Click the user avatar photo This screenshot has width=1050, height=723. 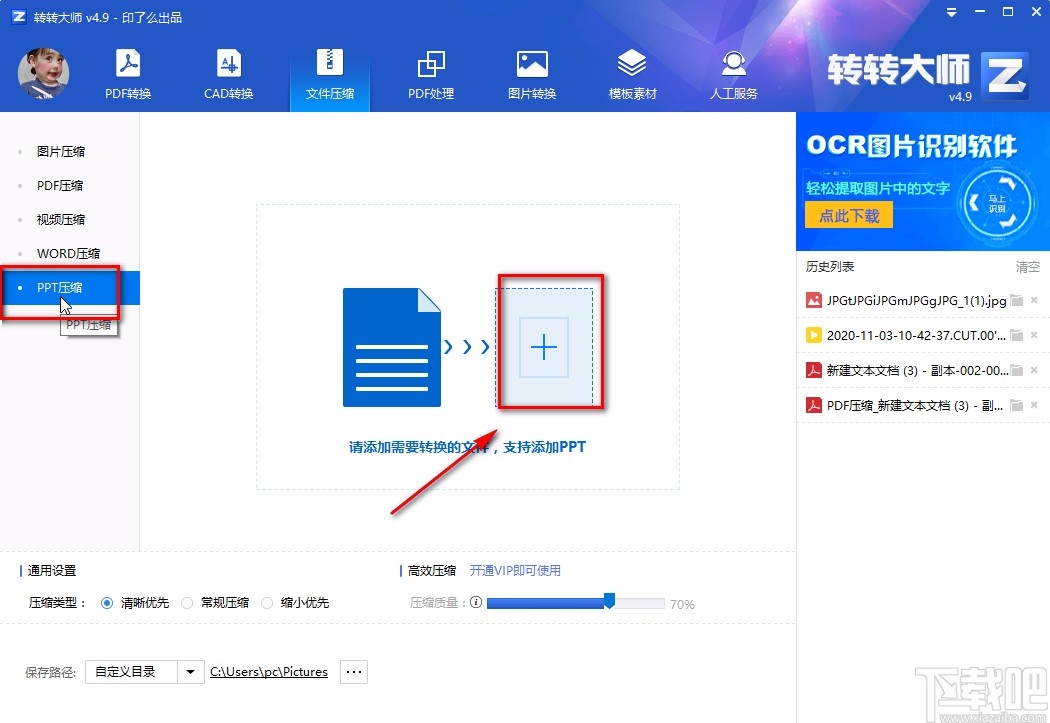click(43, 73)
